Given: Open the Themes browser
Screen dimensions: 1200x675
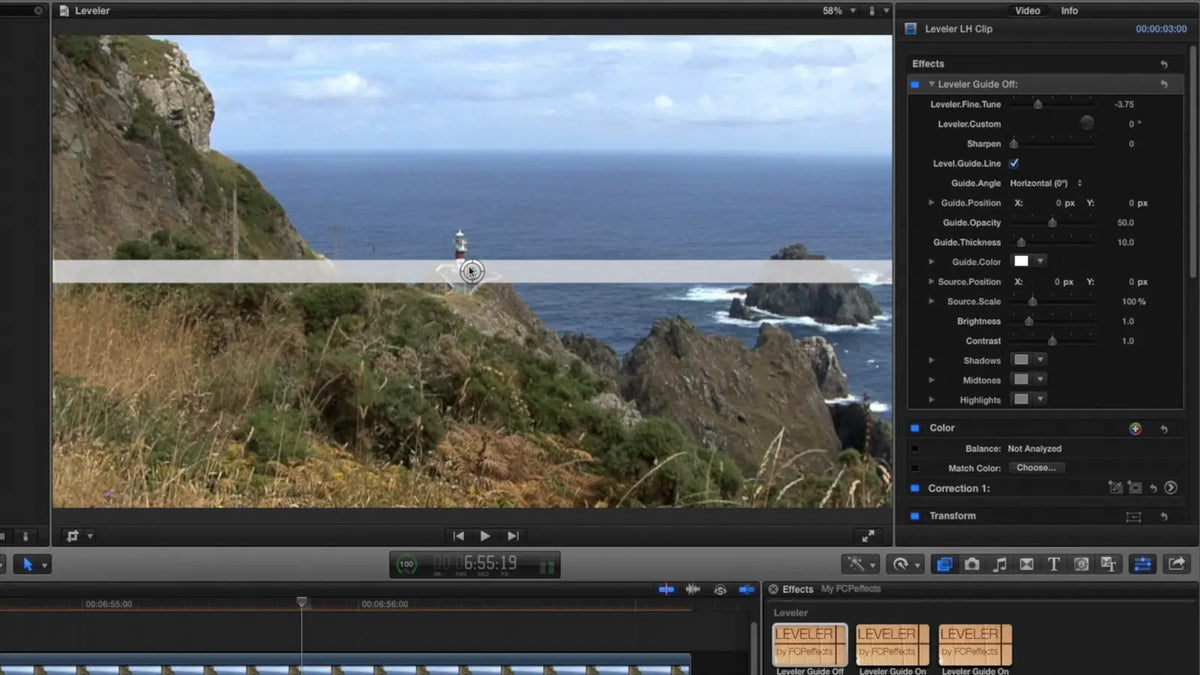Looking at the screenshot, I should coord(1108,564).
